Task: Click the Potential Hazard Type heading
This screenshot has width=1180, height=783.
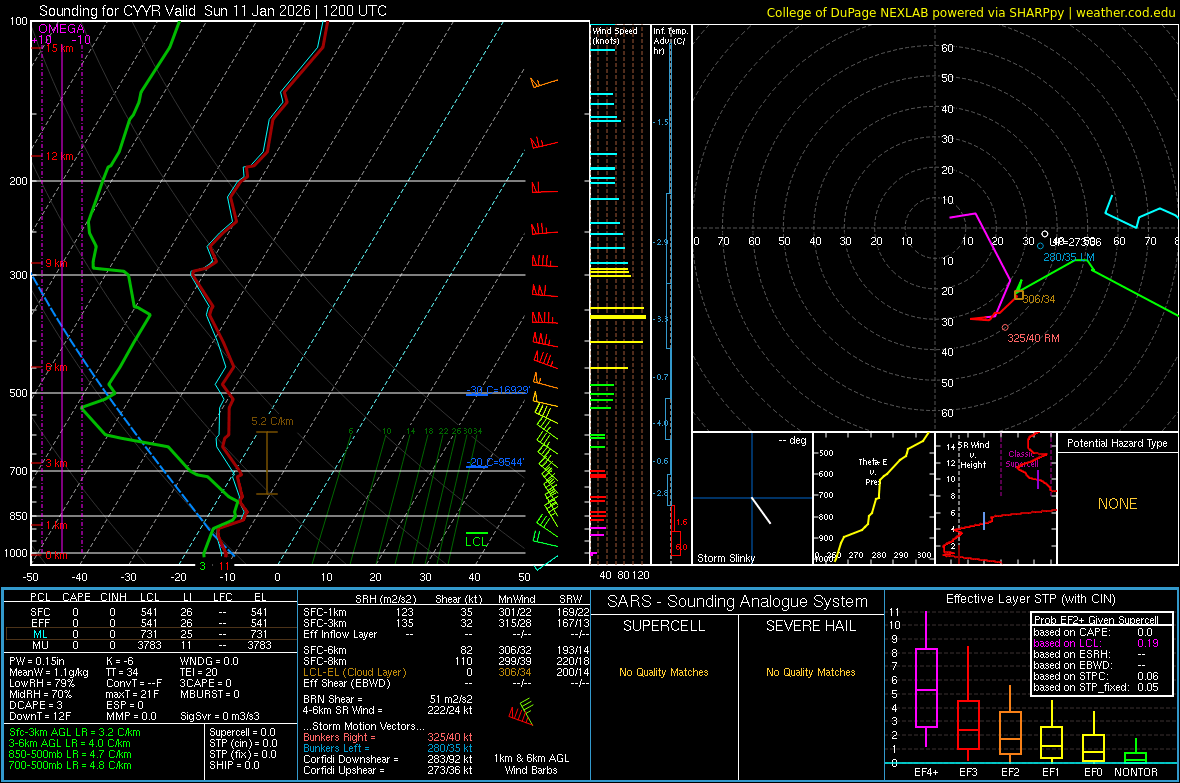Action: pyautogui.click(x=1117, y=443)
